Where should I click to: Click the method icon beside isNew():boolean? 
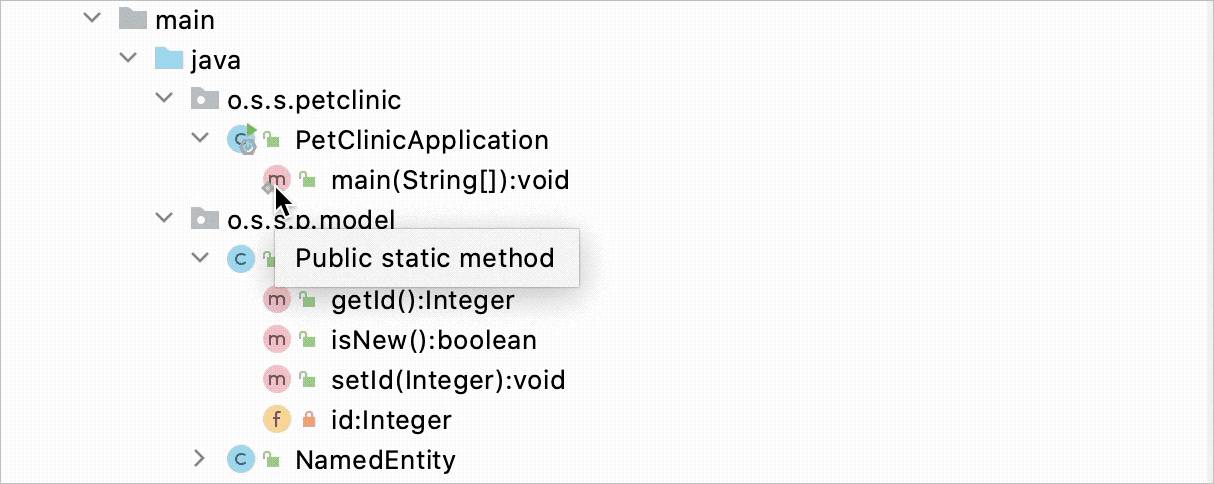(276, 340)
